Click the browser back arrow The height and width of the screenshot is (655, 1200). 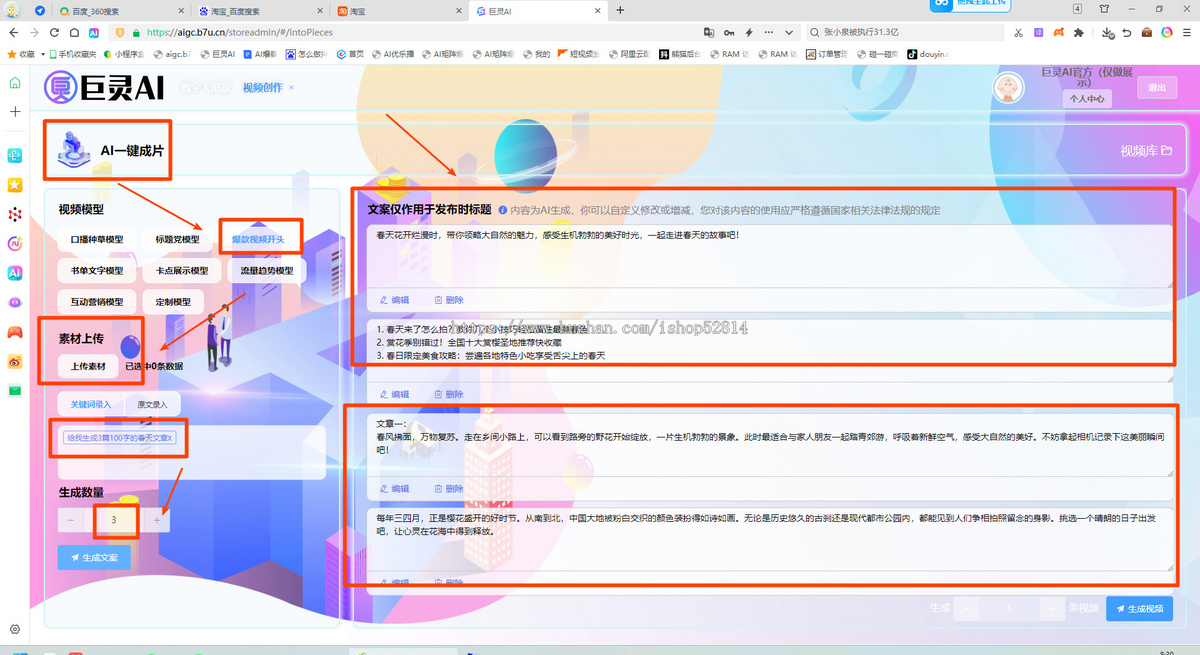click(14, 32)
